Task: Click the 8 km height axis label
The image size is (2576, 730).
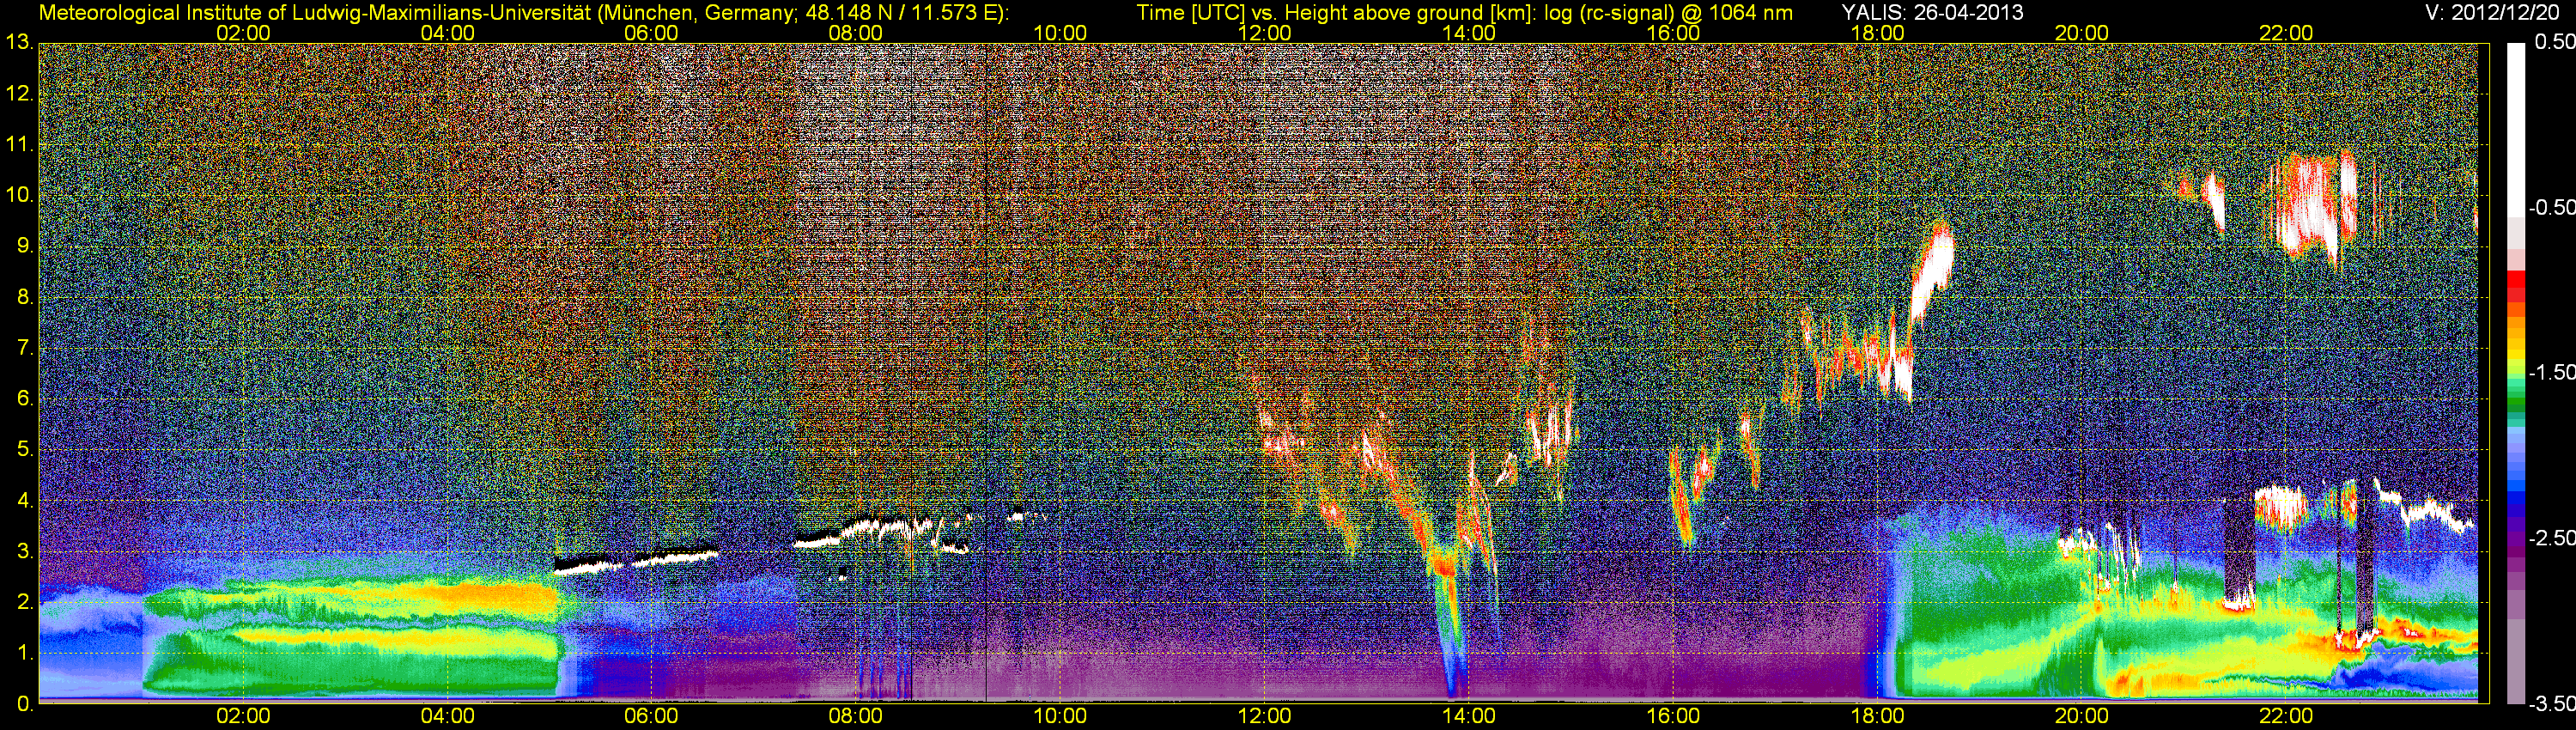Action: coord(23,297)
